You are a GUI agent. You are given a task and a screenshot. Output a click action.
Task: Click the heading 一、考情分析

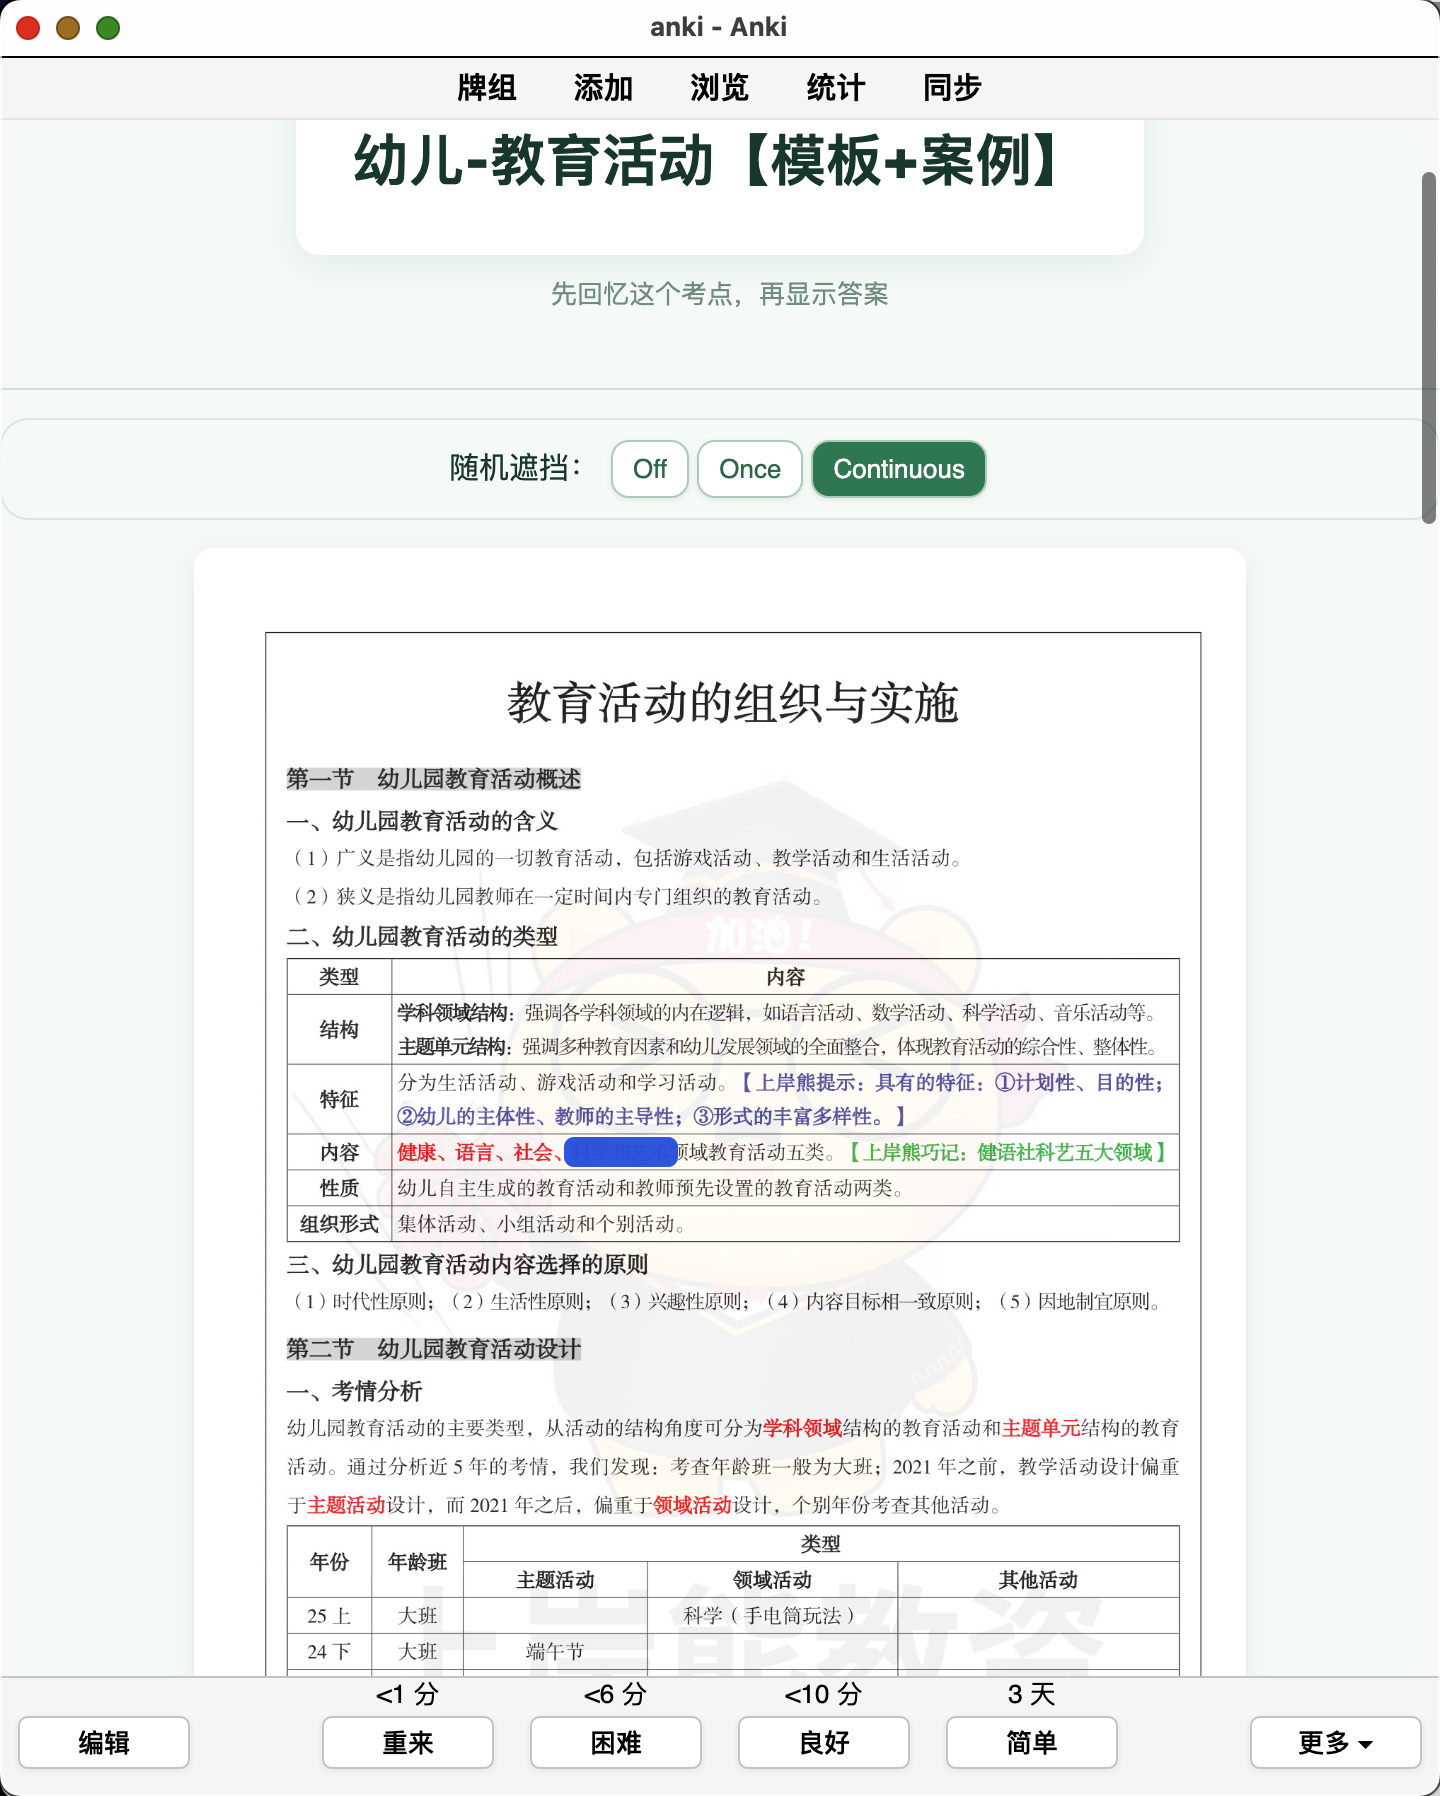[354, 1391]
